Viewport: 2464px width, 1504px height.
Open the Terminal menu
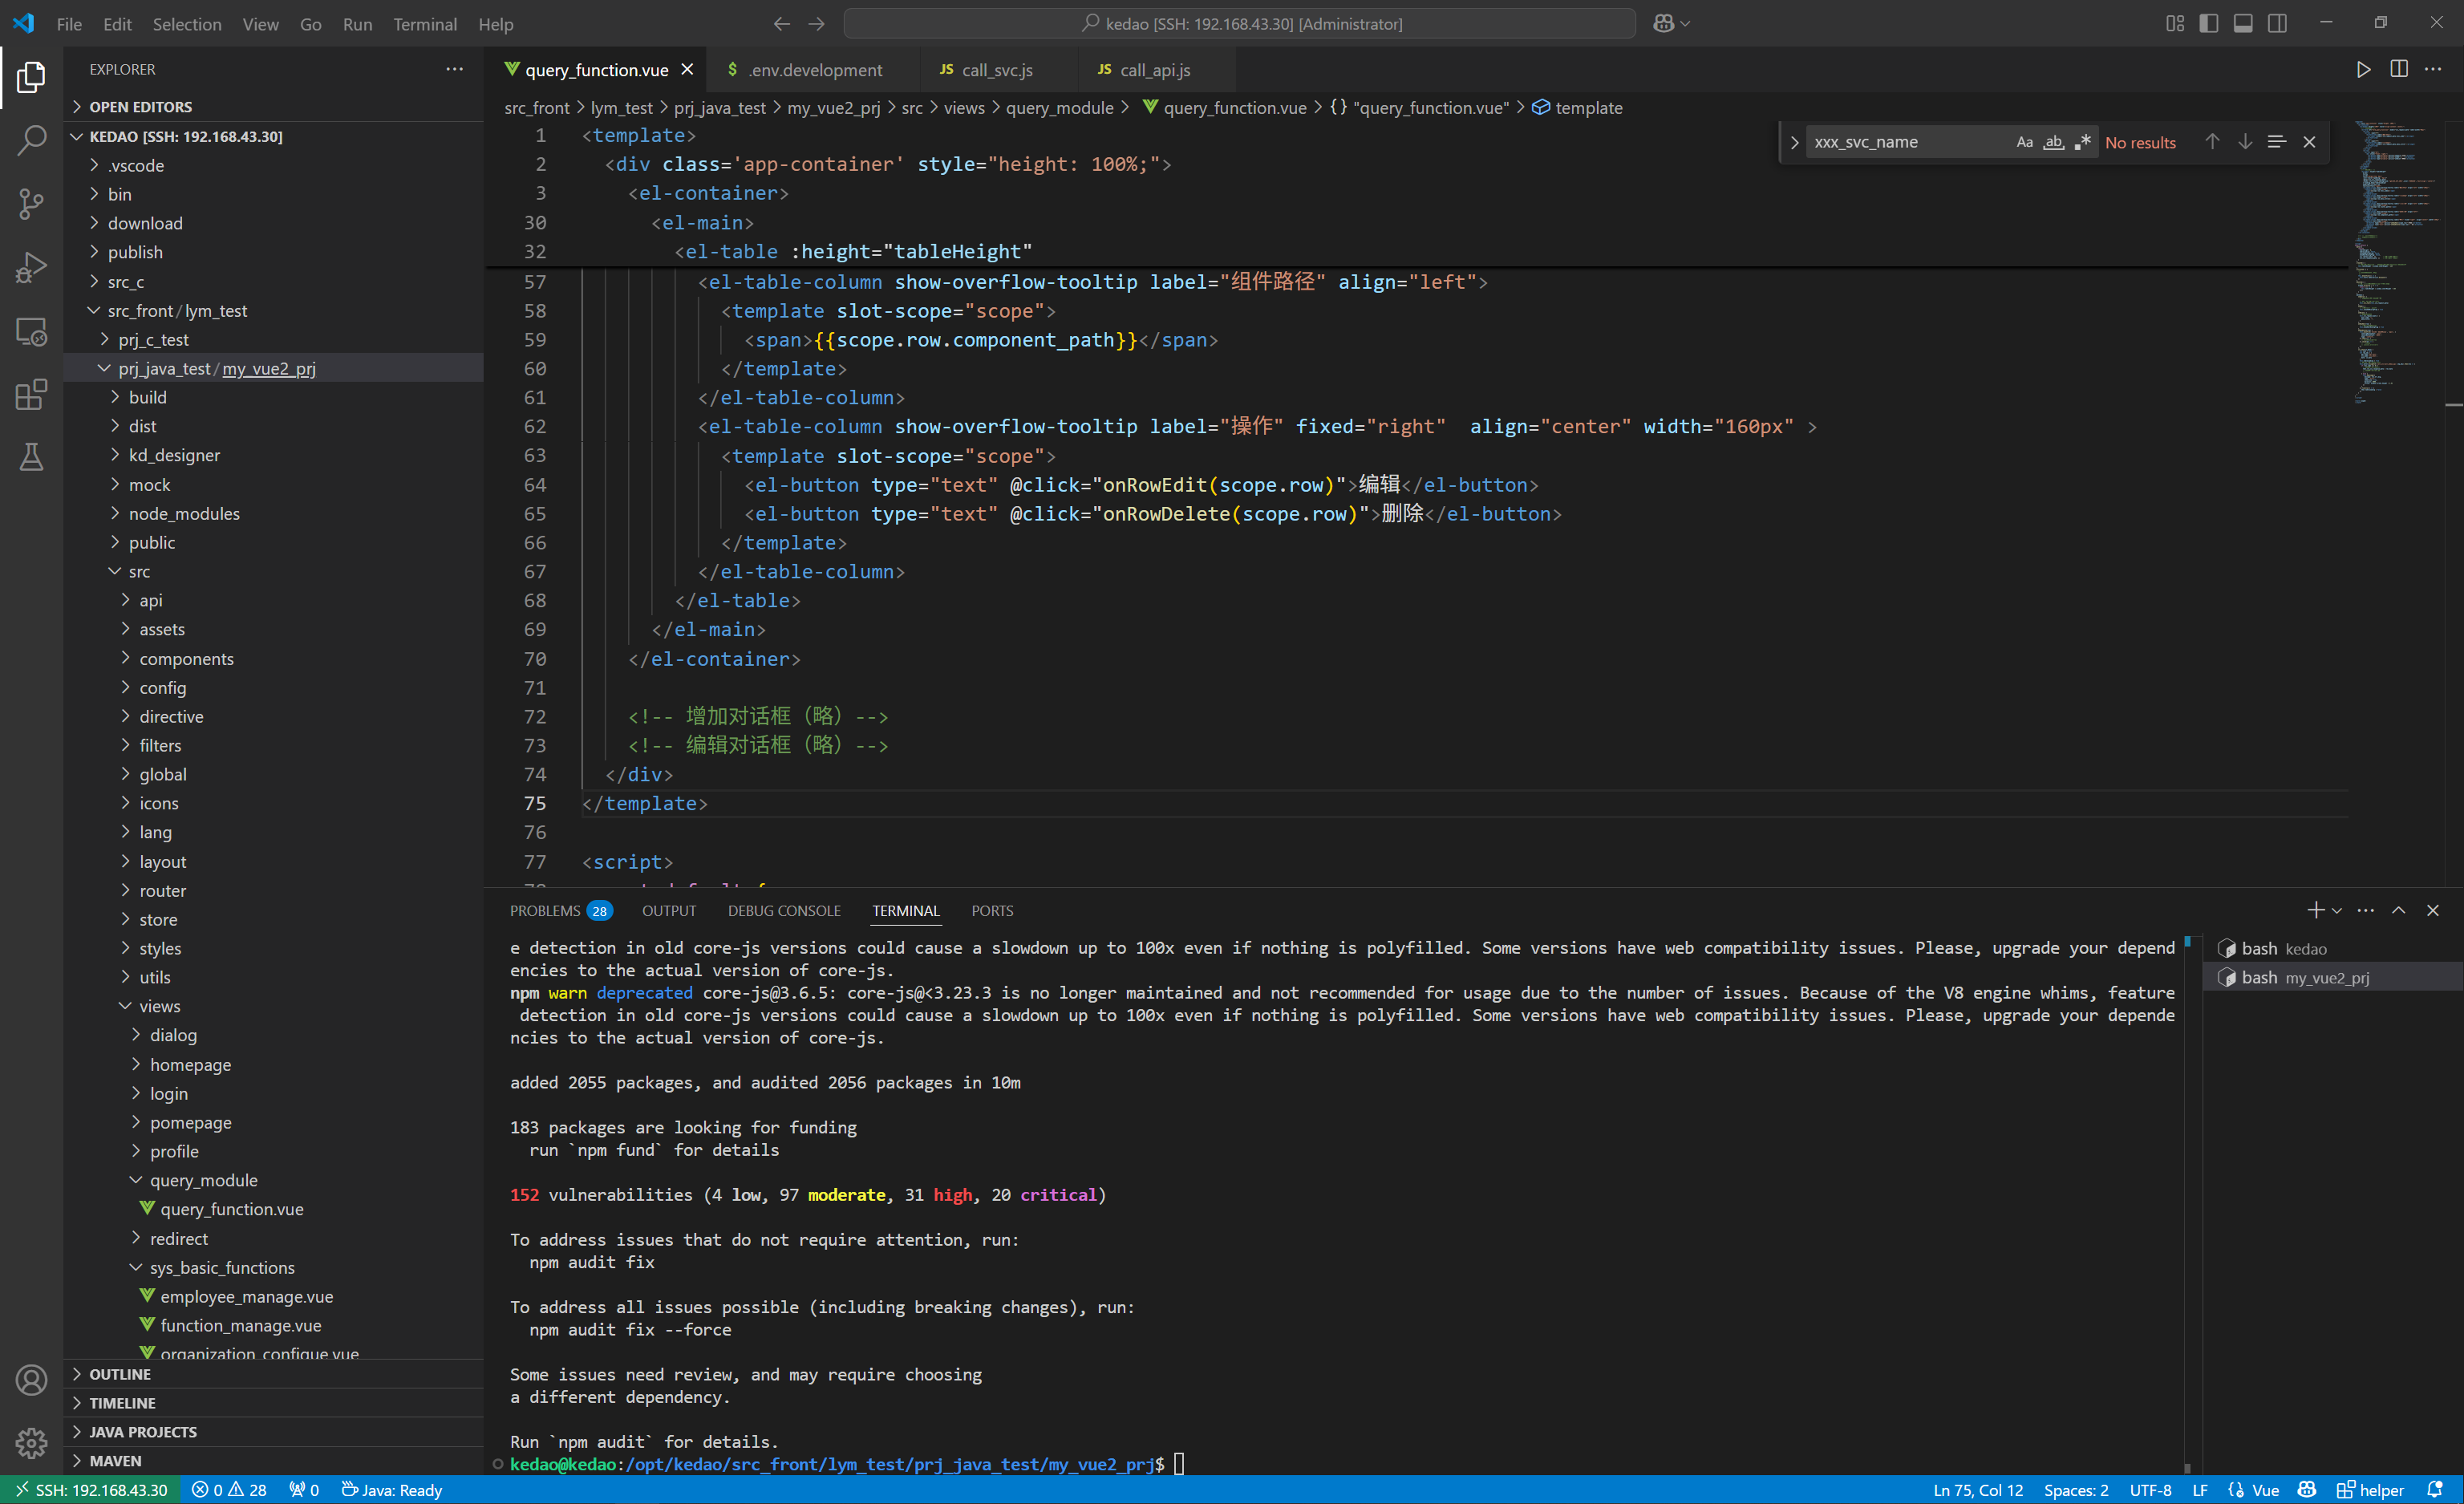click(x=424, y=24)
